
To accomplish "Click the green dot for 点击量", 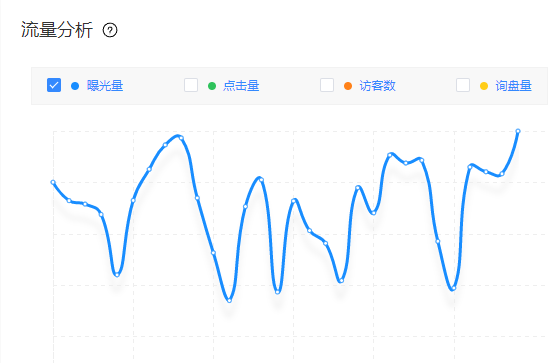I will pos(212,86).
